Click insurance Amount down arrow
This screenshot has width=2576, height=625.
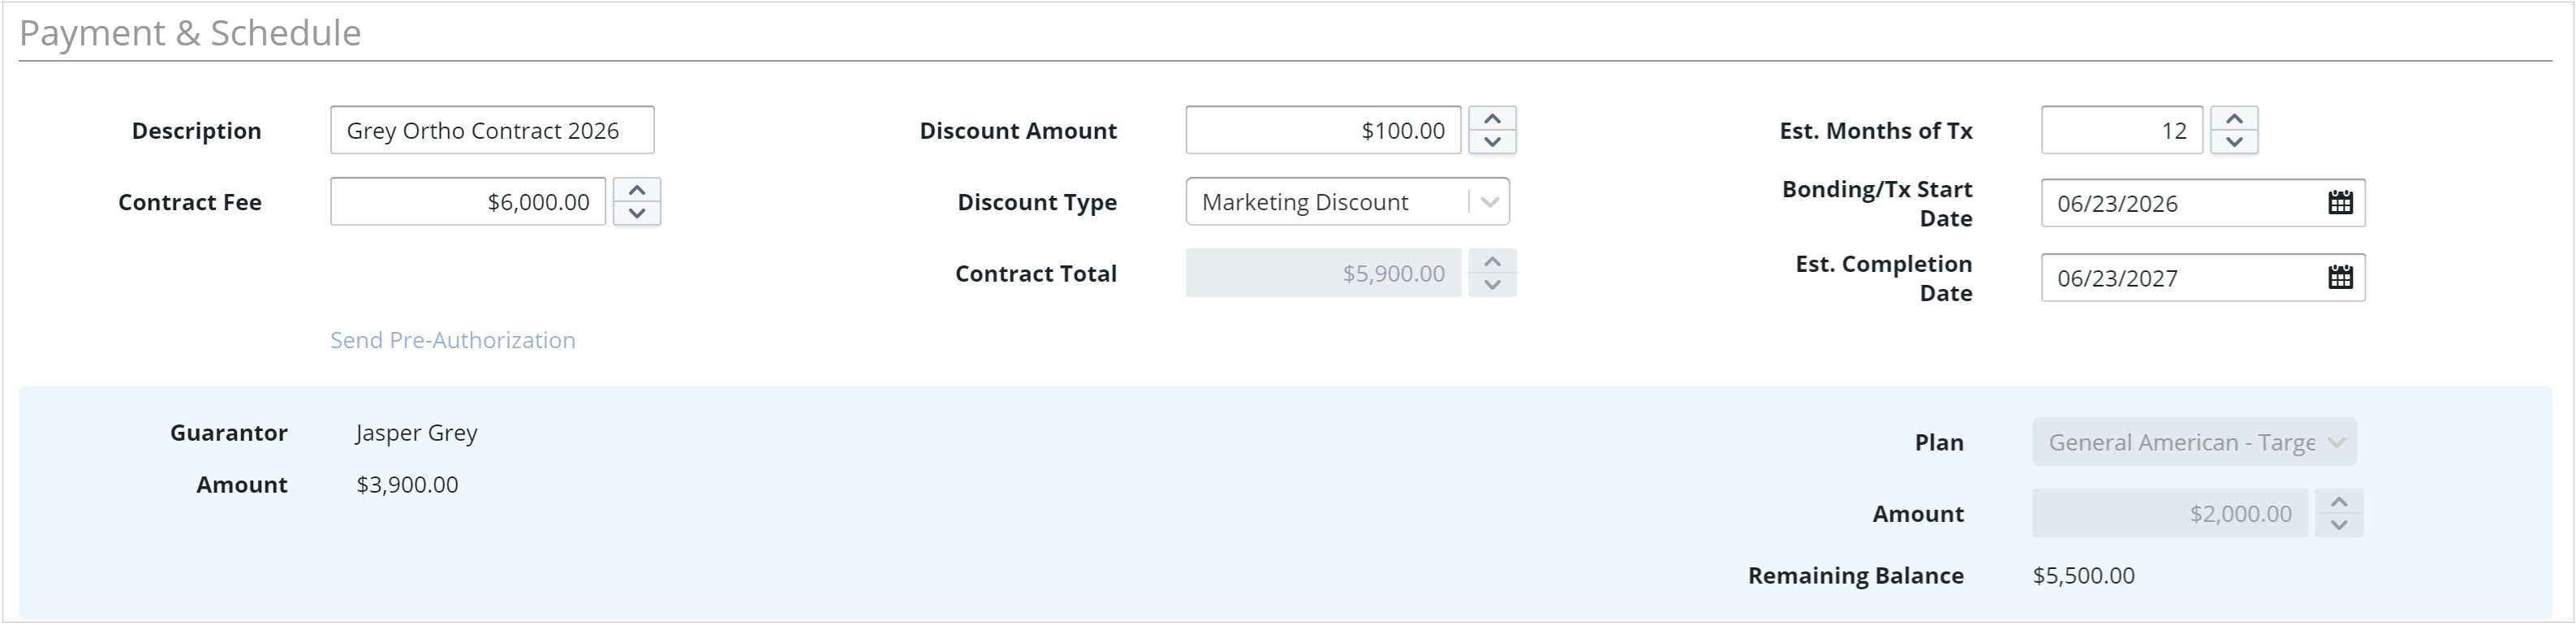click(2339, 524)
